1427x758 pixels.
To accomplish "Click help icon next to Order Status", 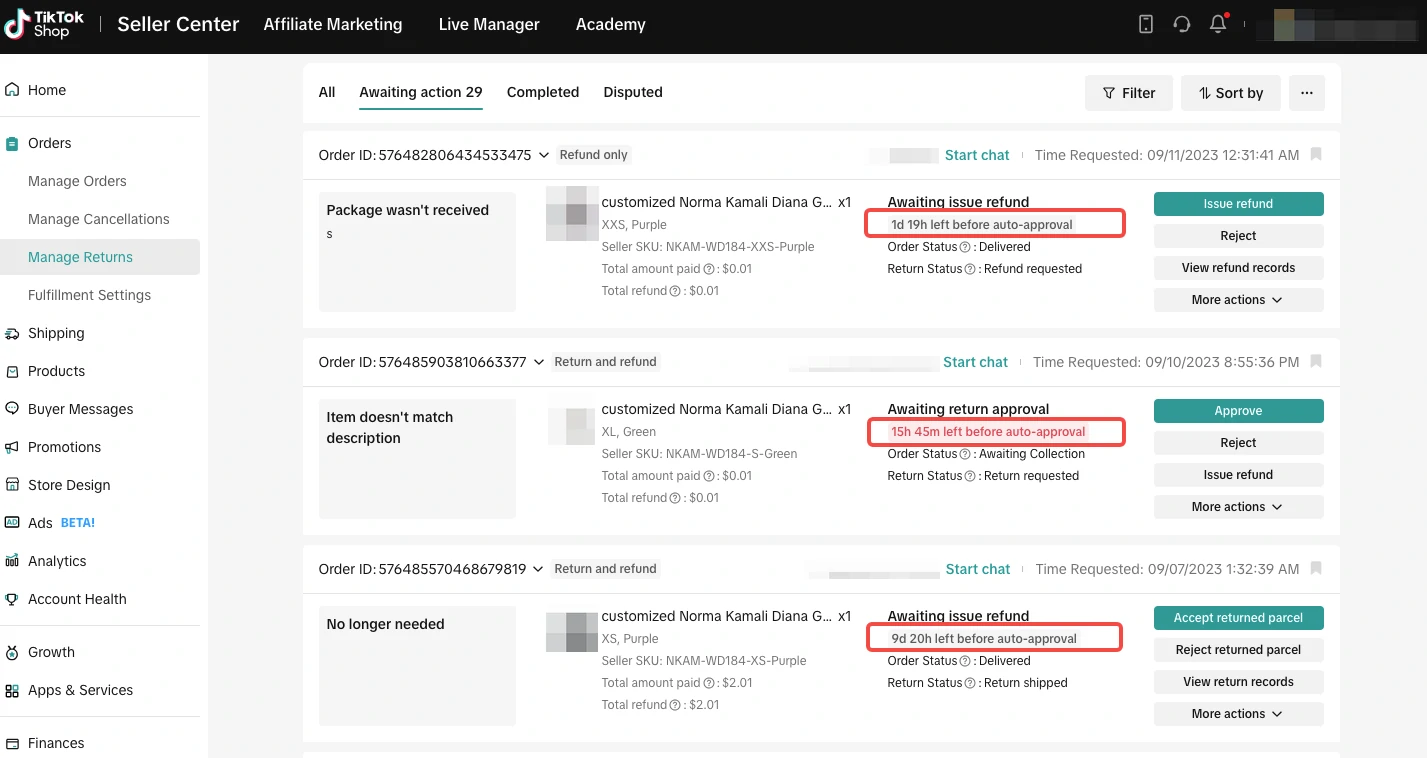I will click(x=966, y=247).
